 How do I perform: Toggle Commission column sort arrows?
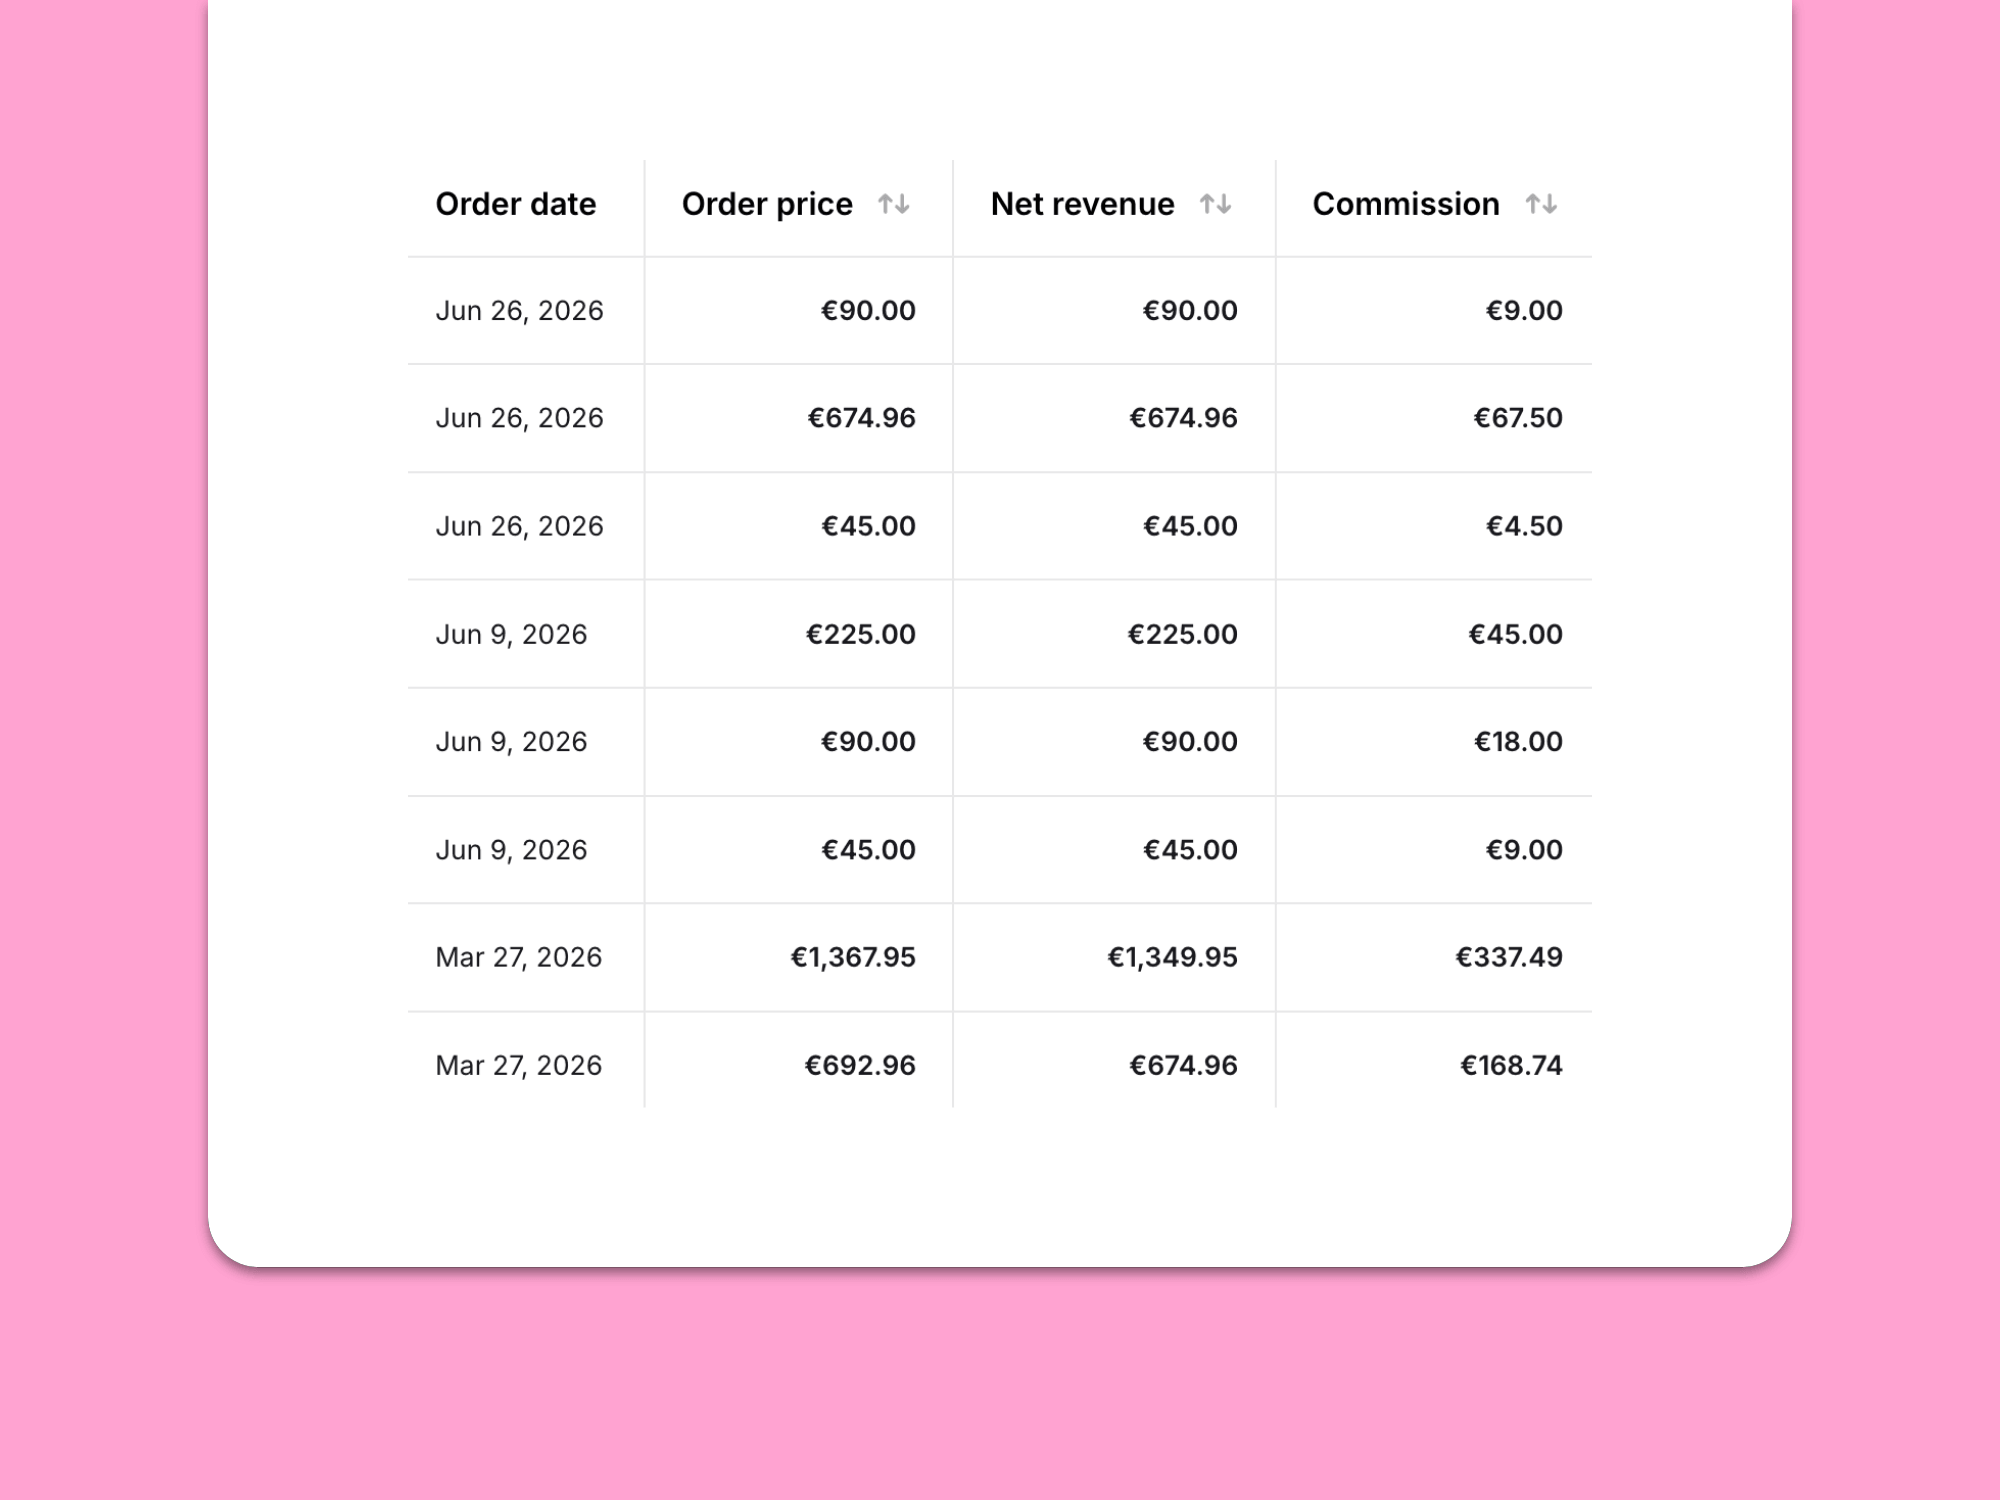point(1541,204)
